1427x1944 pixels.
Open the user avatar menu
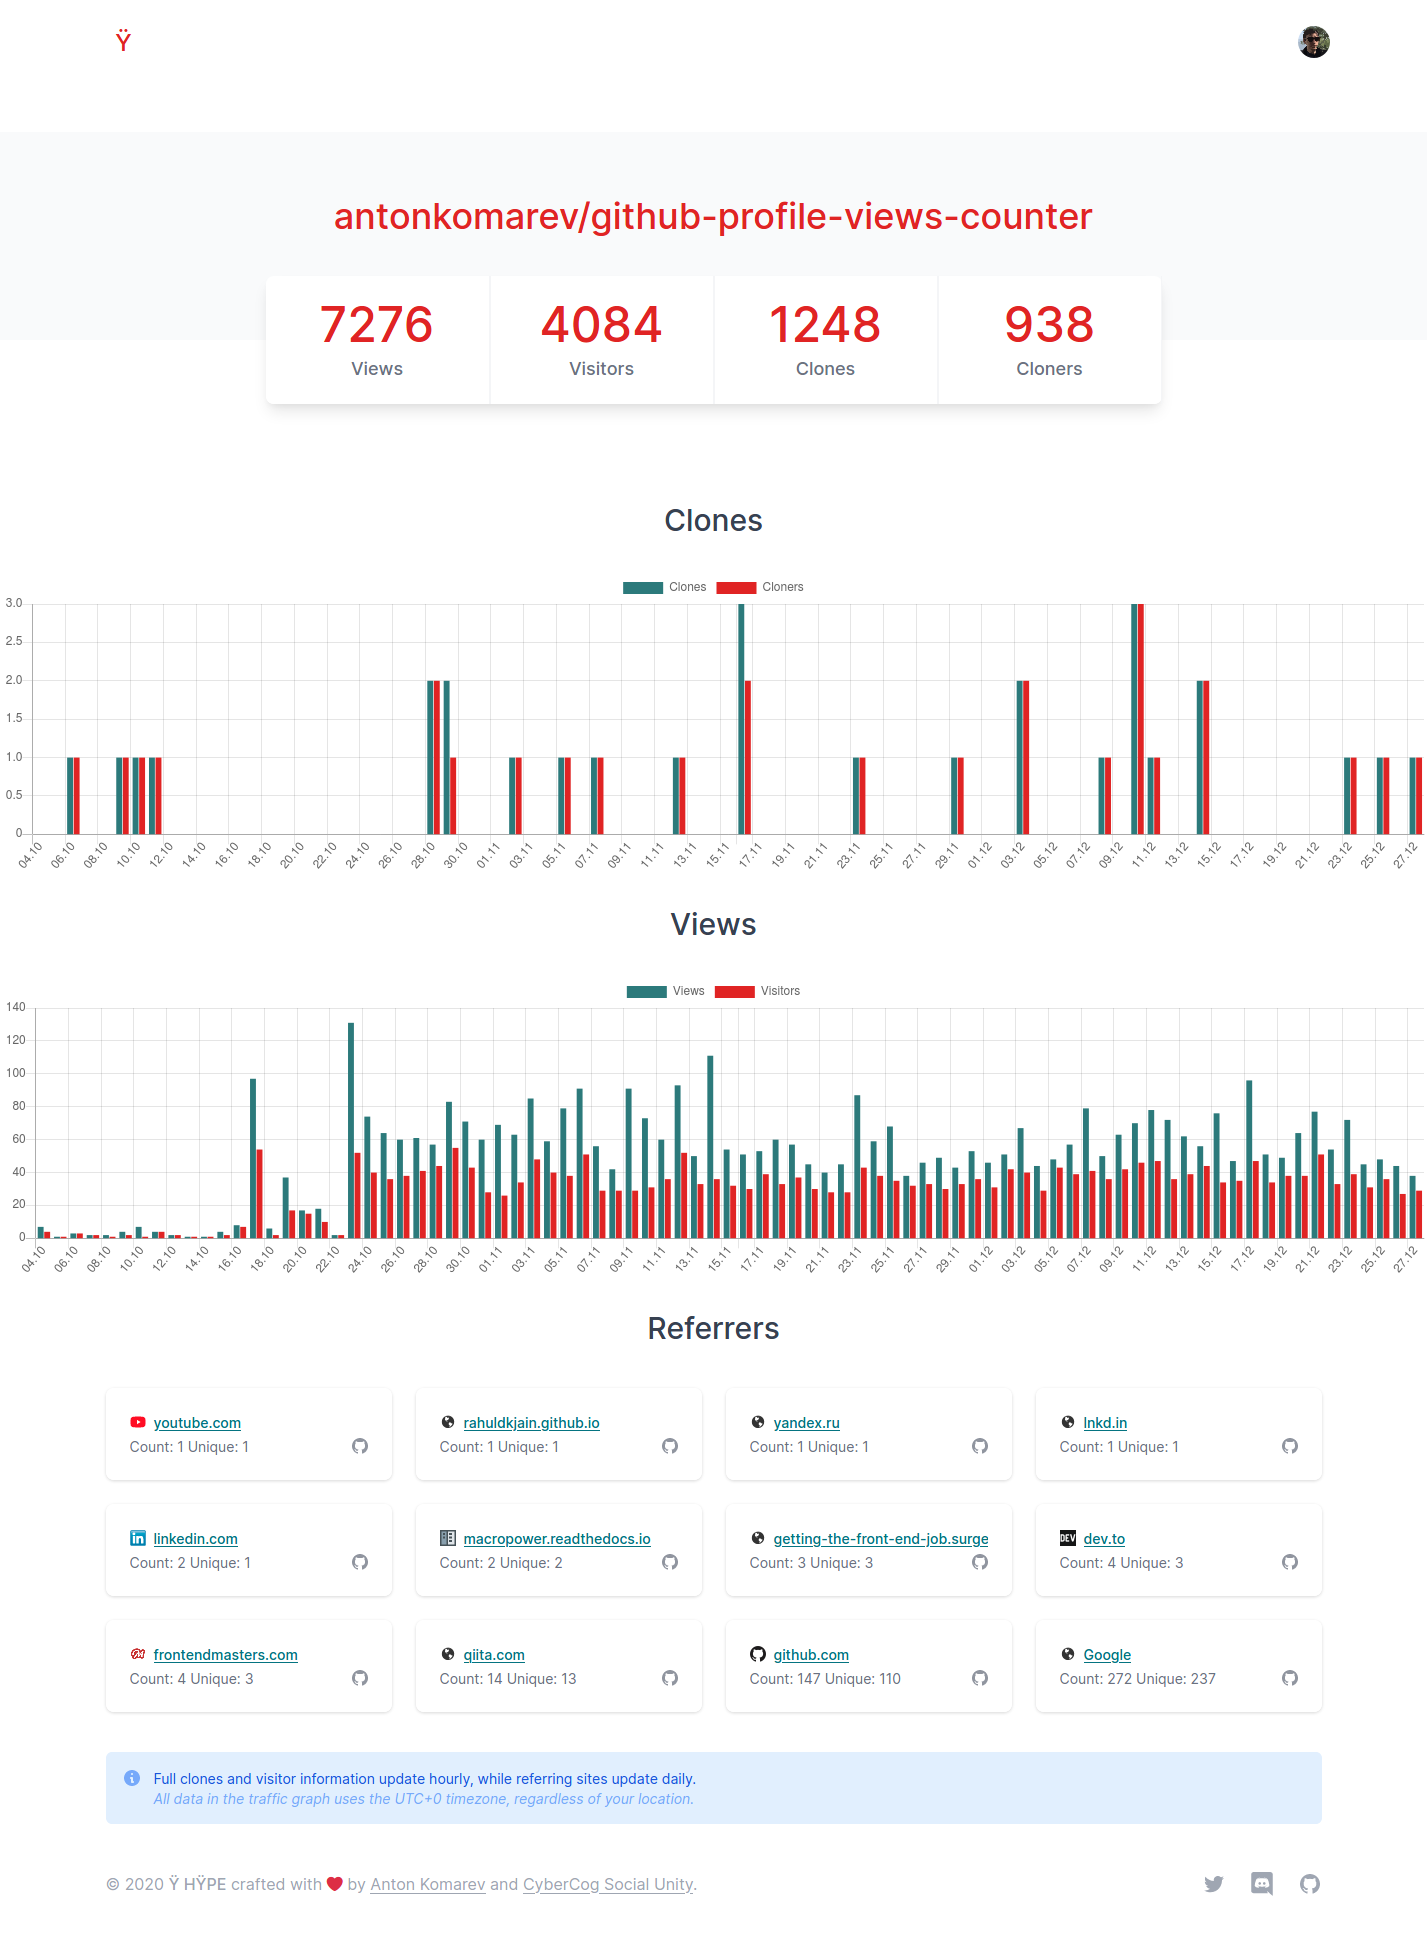(1313, 42)
